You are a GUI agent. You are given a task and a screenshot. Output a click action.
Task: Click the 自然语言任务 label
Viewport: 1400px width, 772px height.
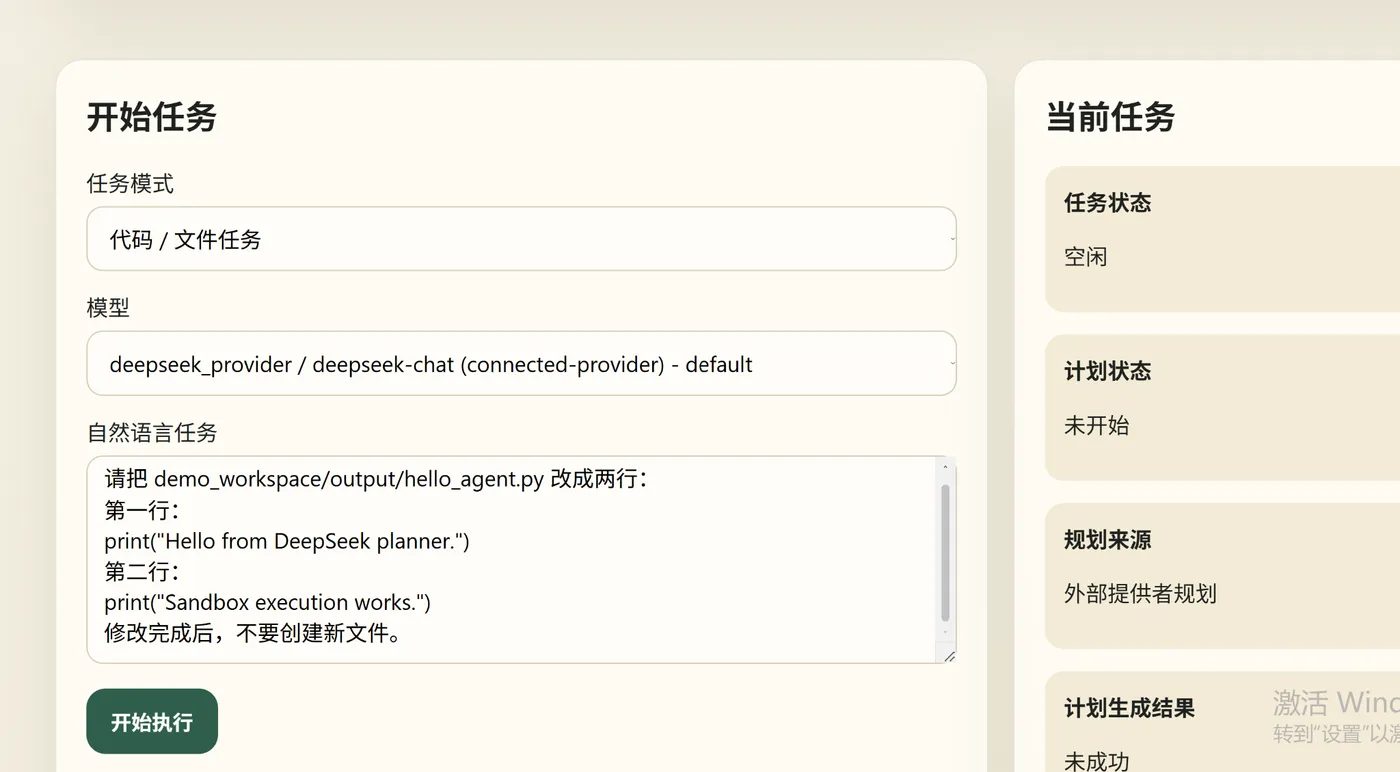point(152,433)
